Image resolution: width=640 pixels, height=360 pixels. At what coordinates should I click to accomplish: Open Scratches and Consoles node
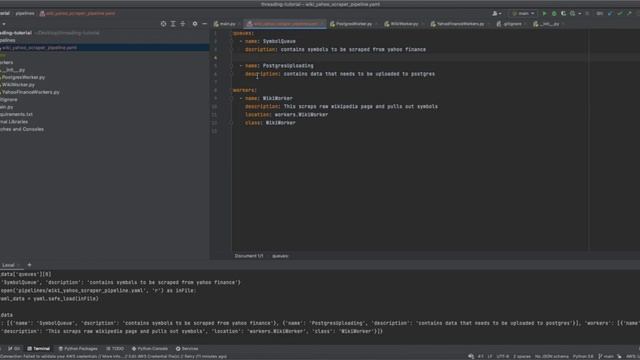coord(22,129)
